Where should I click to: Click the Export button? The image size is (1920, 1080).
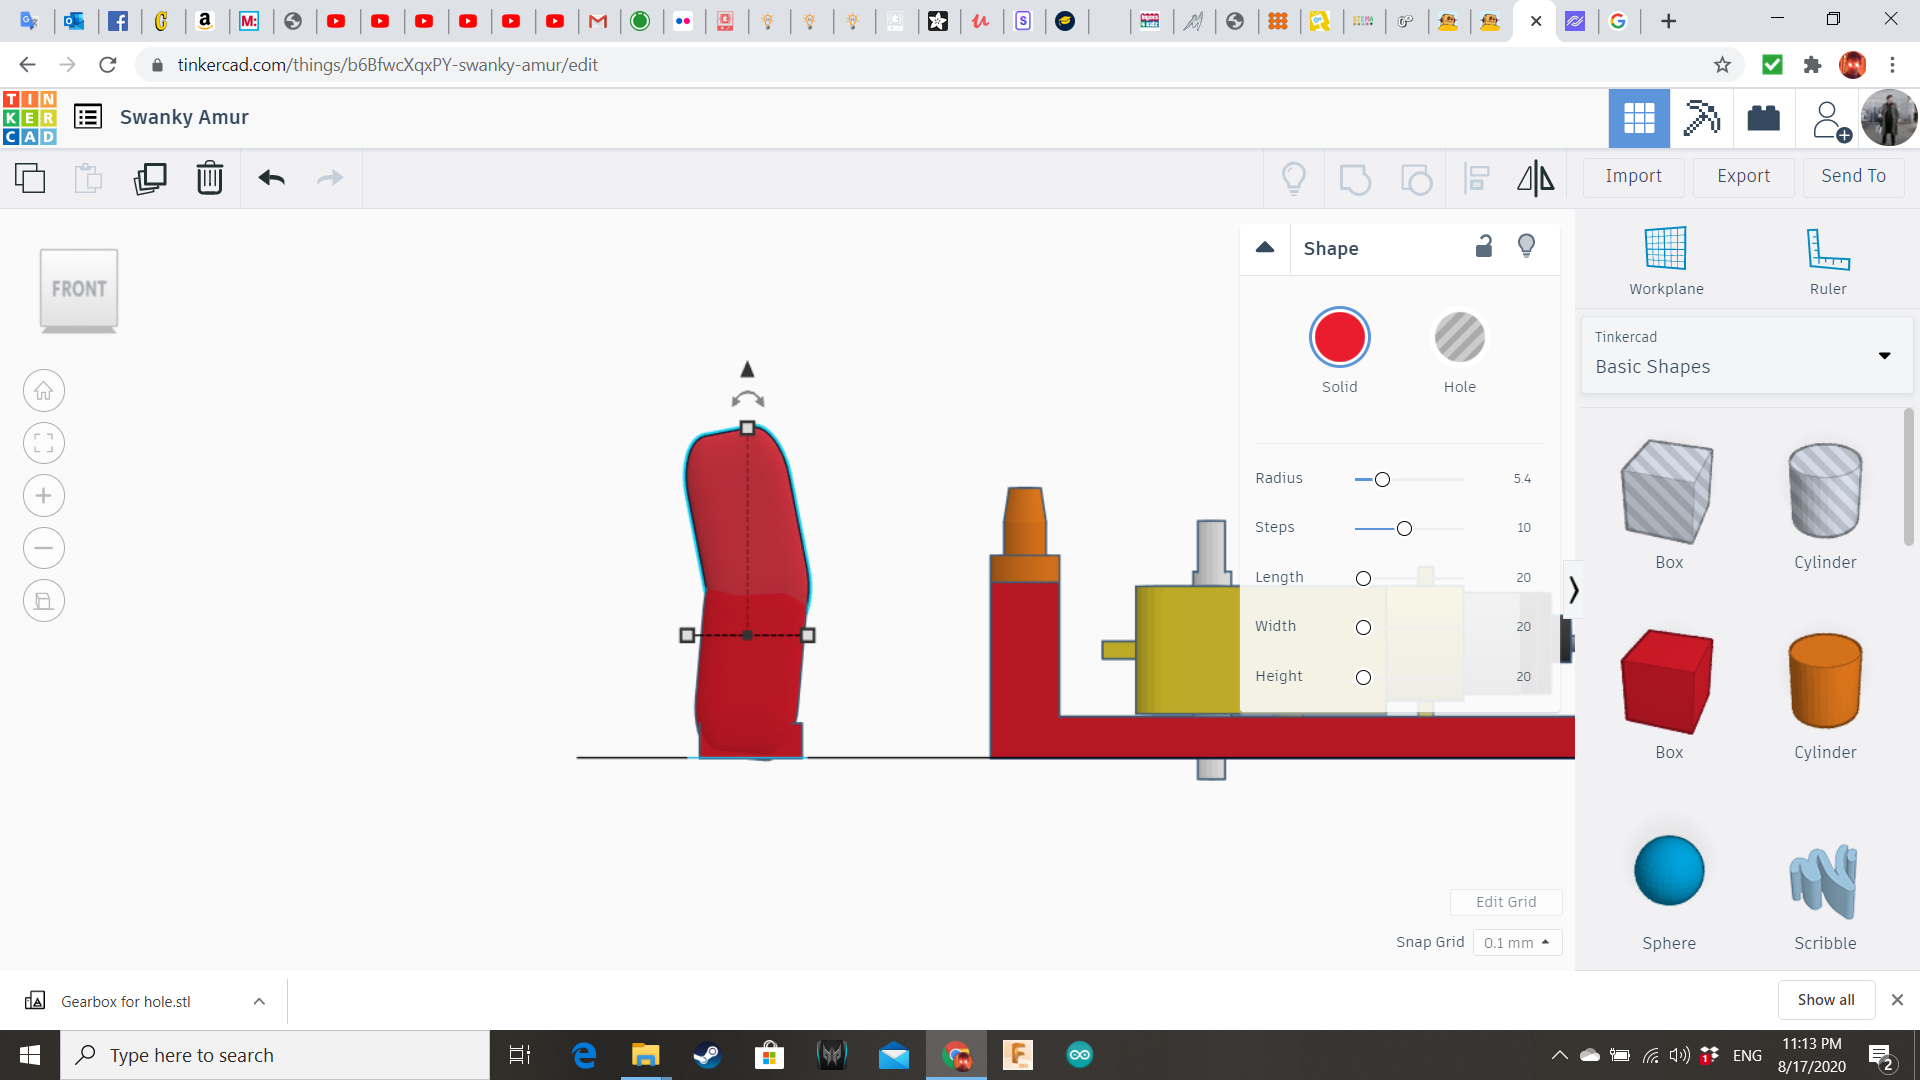[x=1743, y=176]
